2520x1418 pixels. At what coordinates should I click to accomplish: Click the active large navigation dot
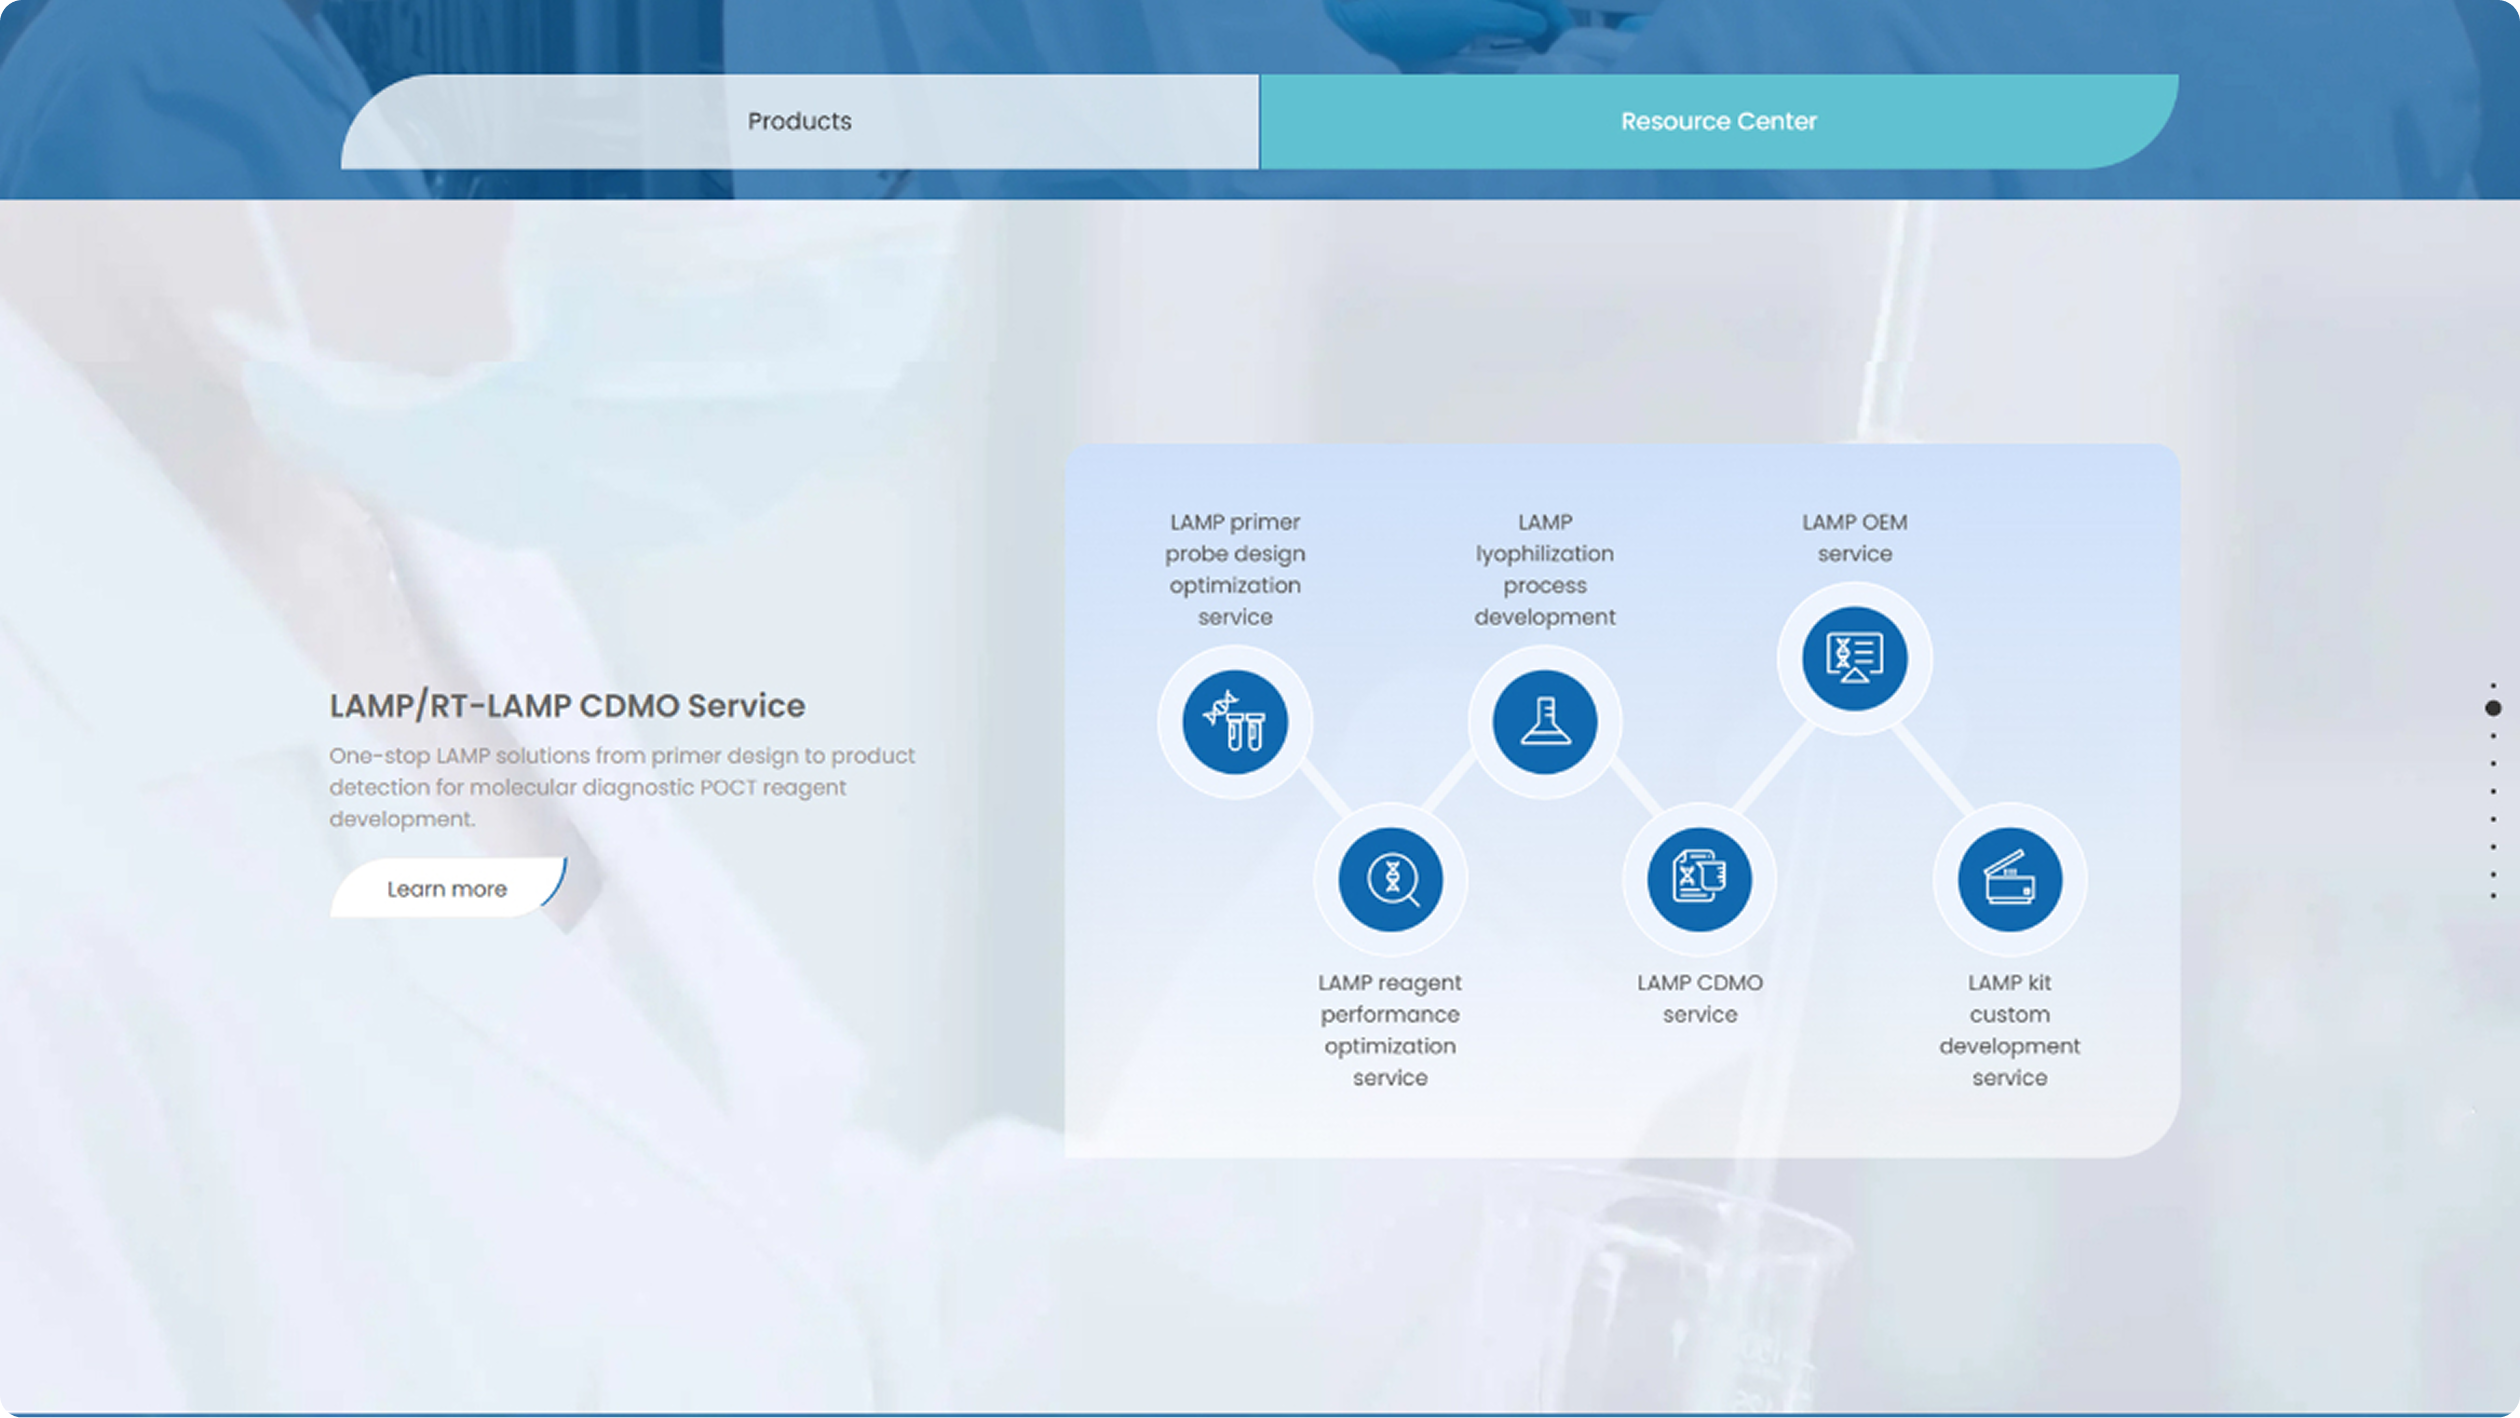(x=2493, y=708)
